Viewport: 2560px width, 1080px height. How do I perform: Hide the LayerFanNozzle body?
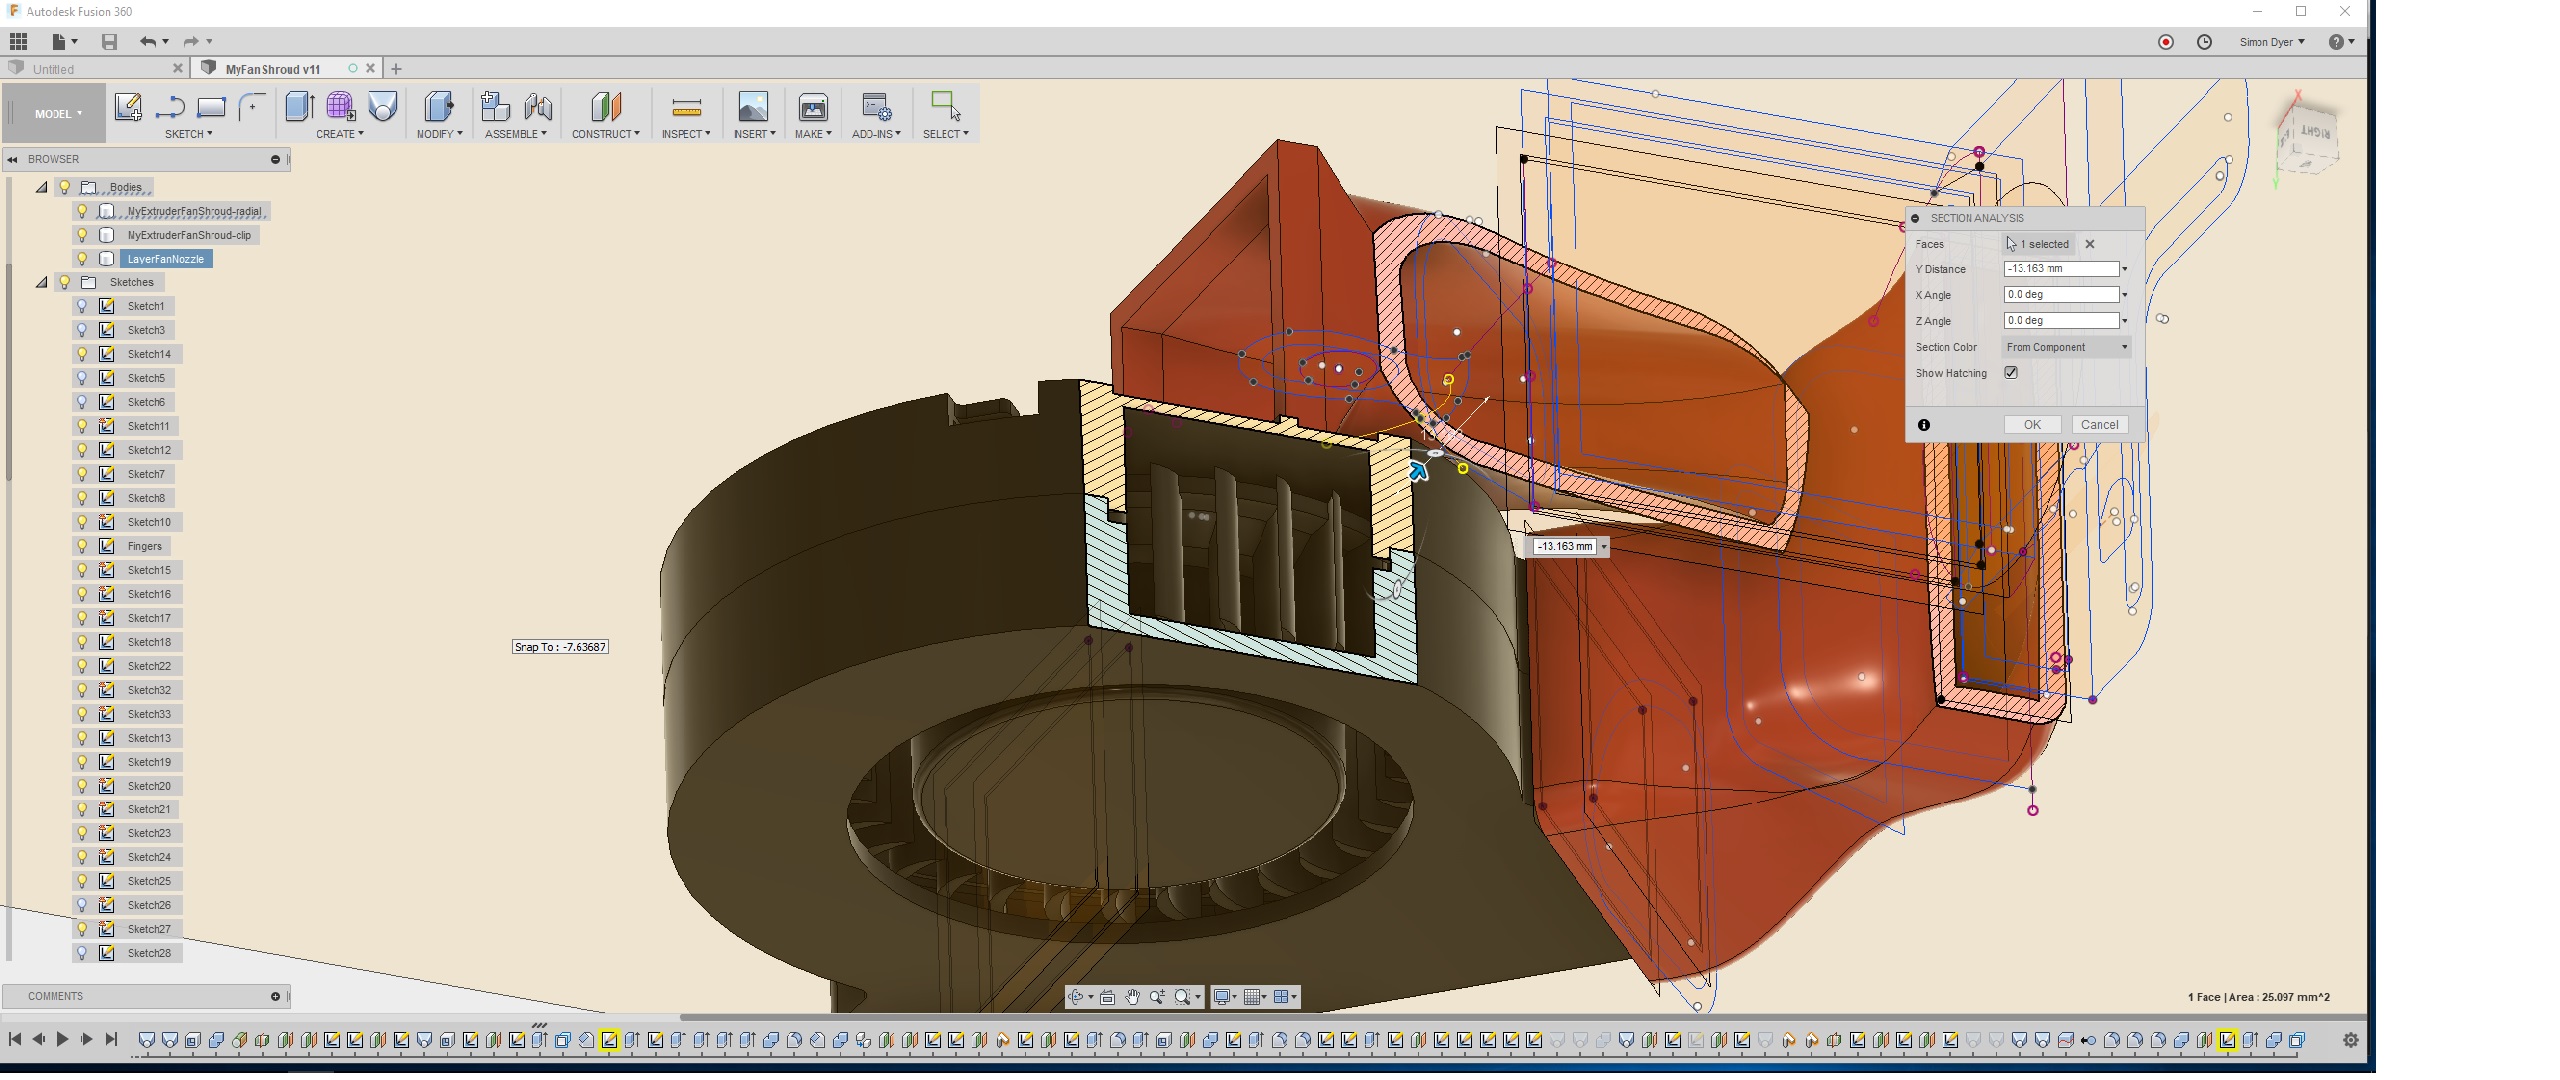82,258
